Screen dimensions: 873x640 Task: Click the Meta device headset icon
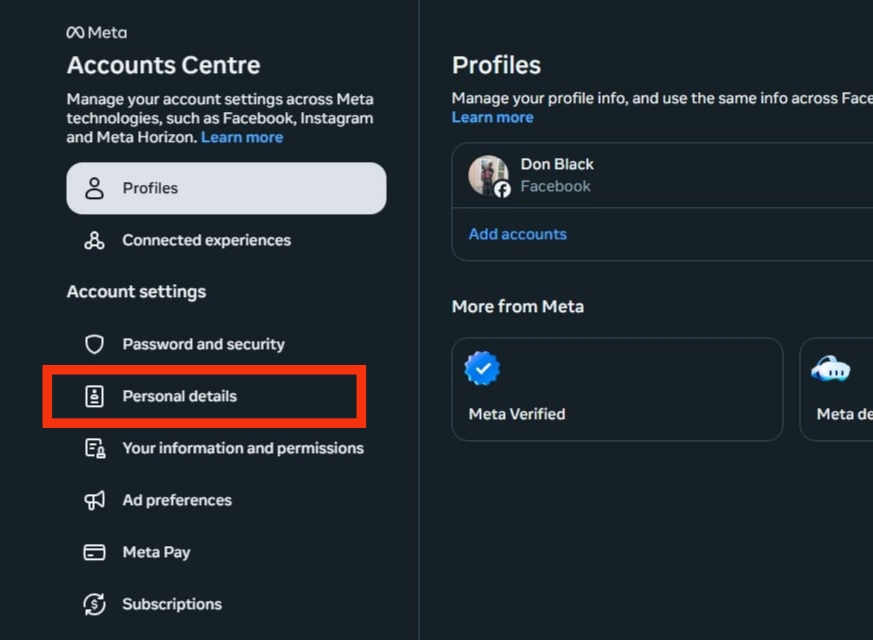click(x=830, y=368)
